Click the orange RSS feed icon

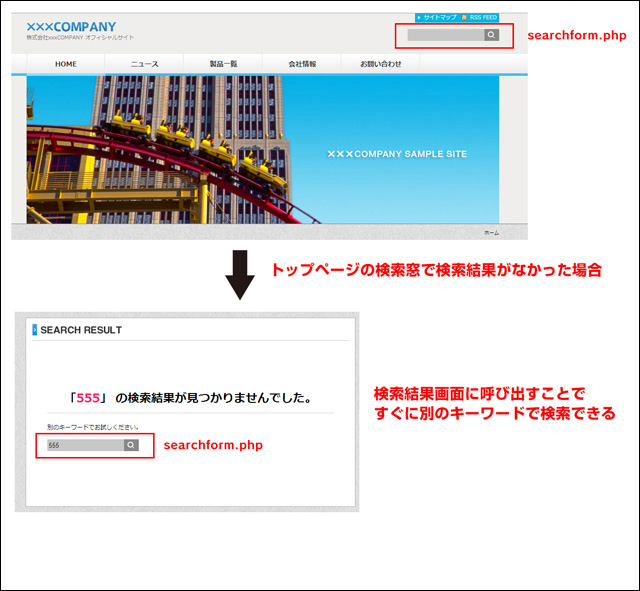point(464,18)
